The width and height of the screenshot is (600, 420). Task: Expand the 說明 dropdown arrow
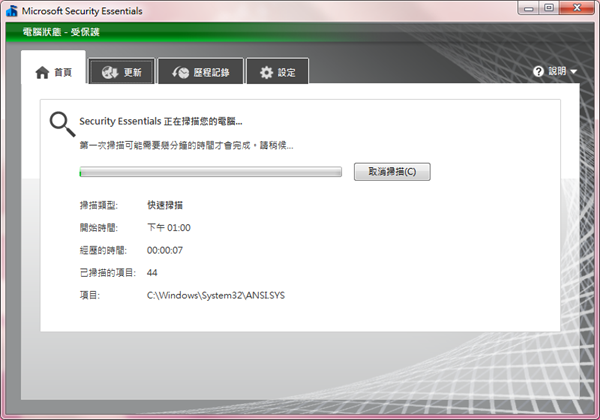[x=573, y=72]
